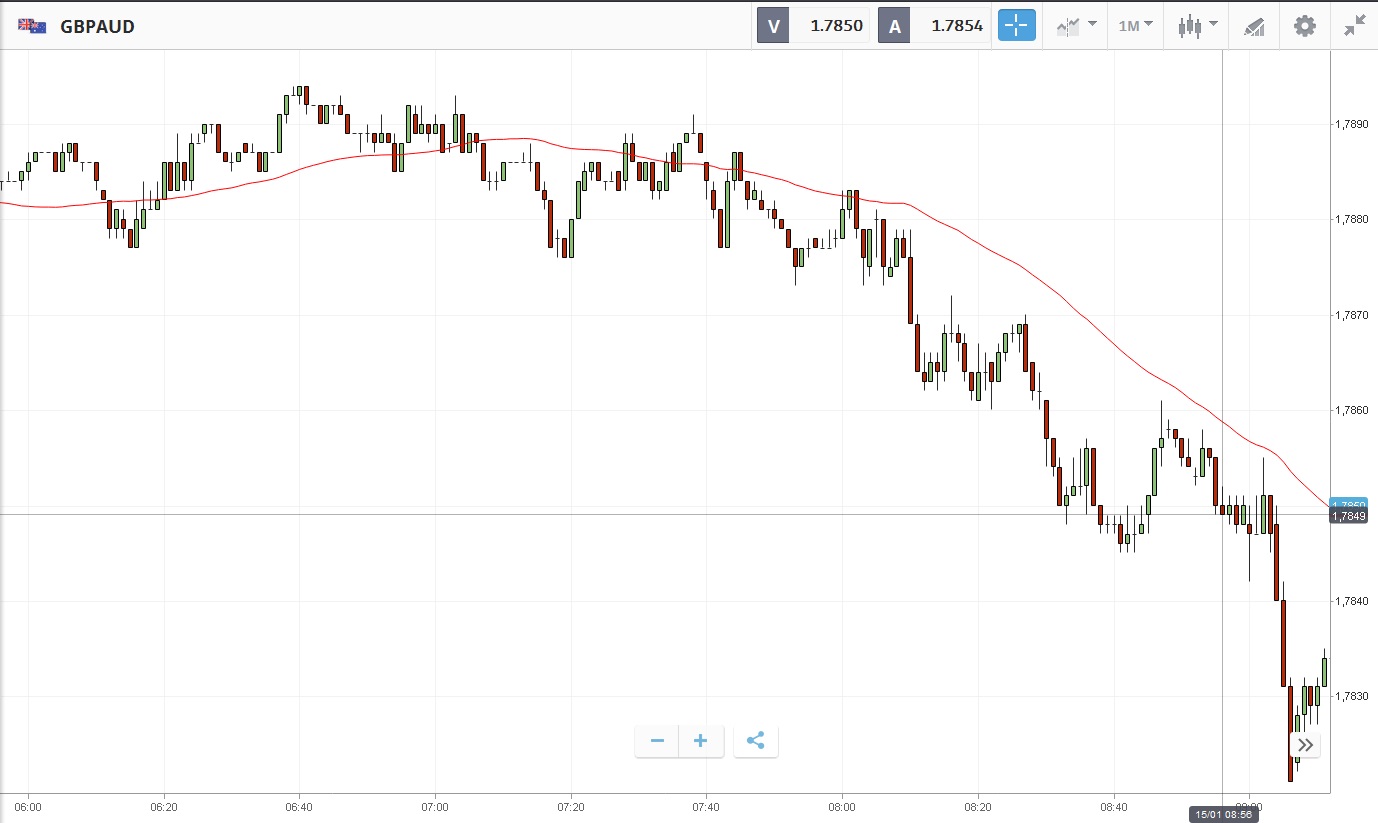Click the GBPAUD flag icon

[x=32, y=26]
